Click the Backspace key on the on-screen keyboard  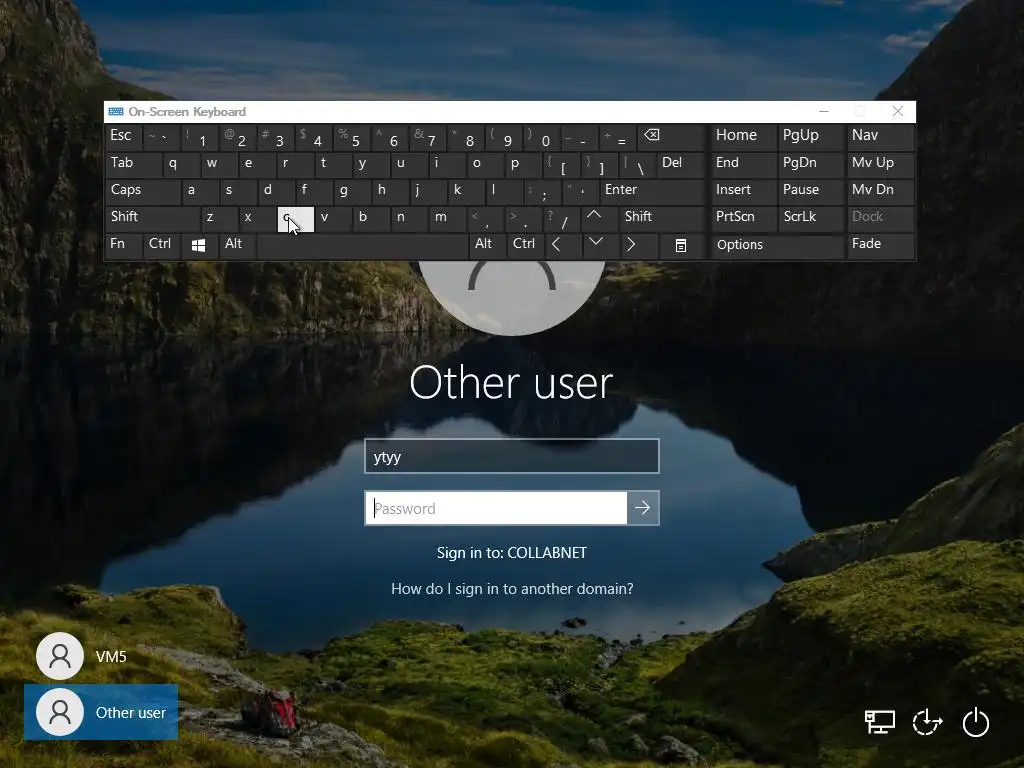point(671,138)
